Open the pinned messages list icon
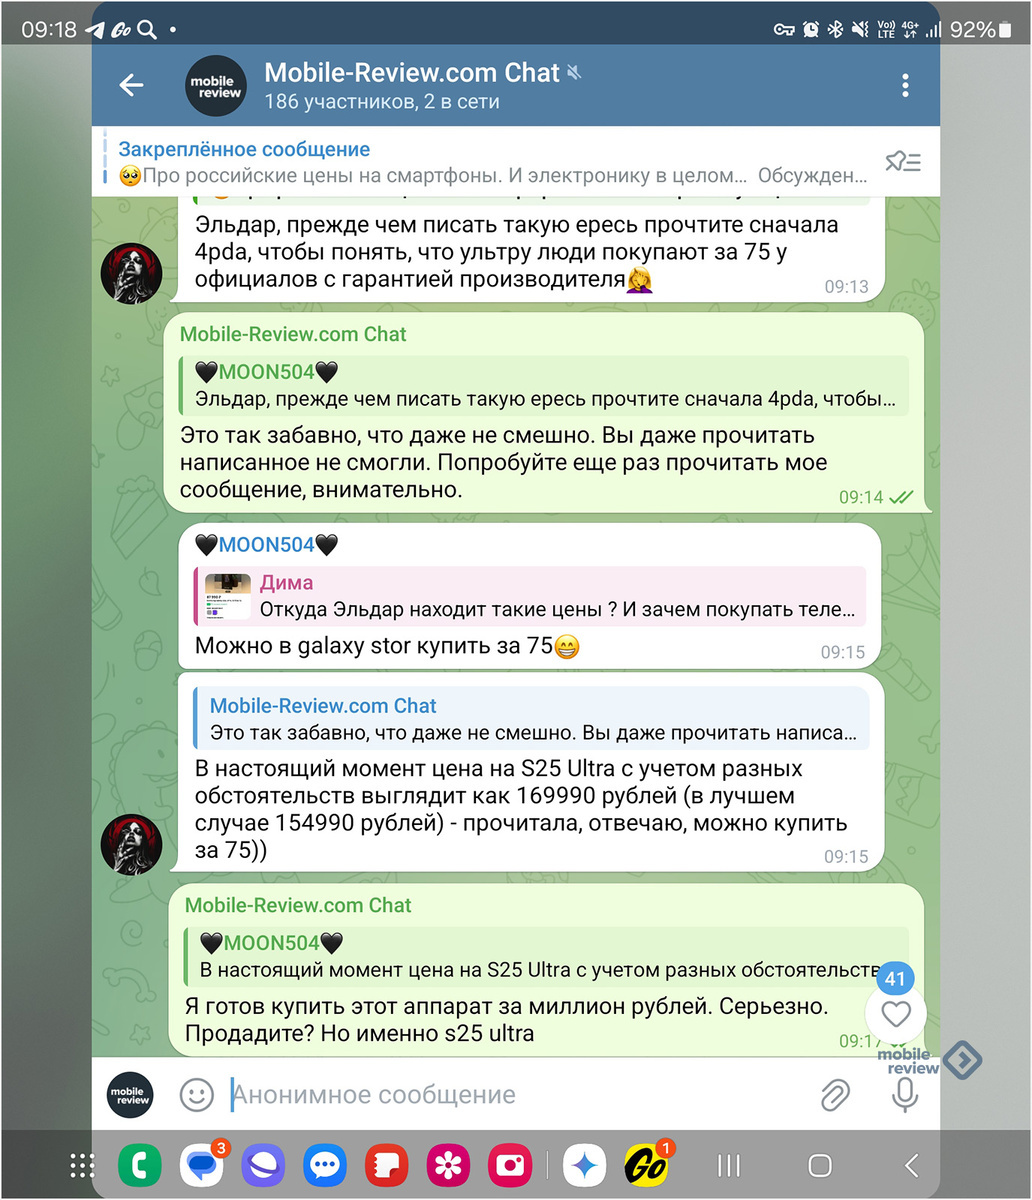 pyautogui.click(x=903, y=162)
